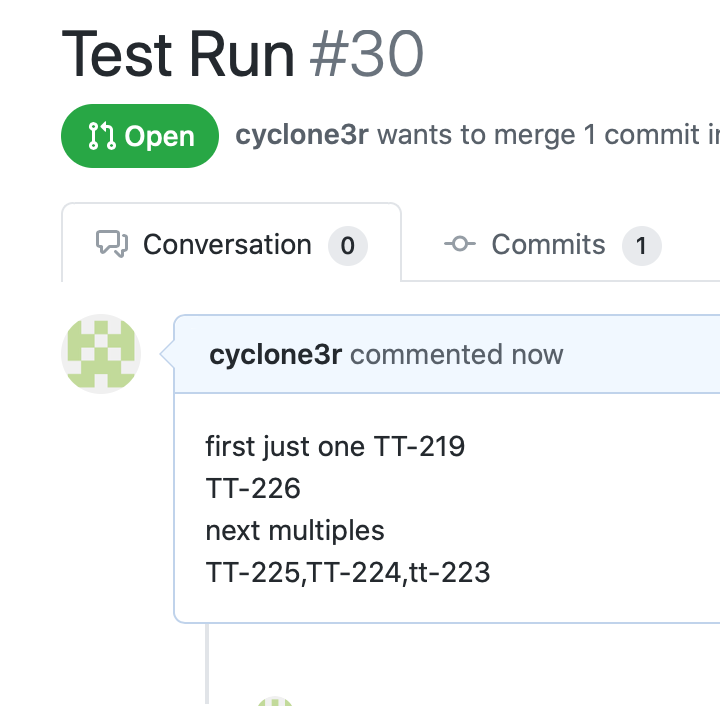
Task: Click the TT-226 line in the comment
Action: (253, 488)
